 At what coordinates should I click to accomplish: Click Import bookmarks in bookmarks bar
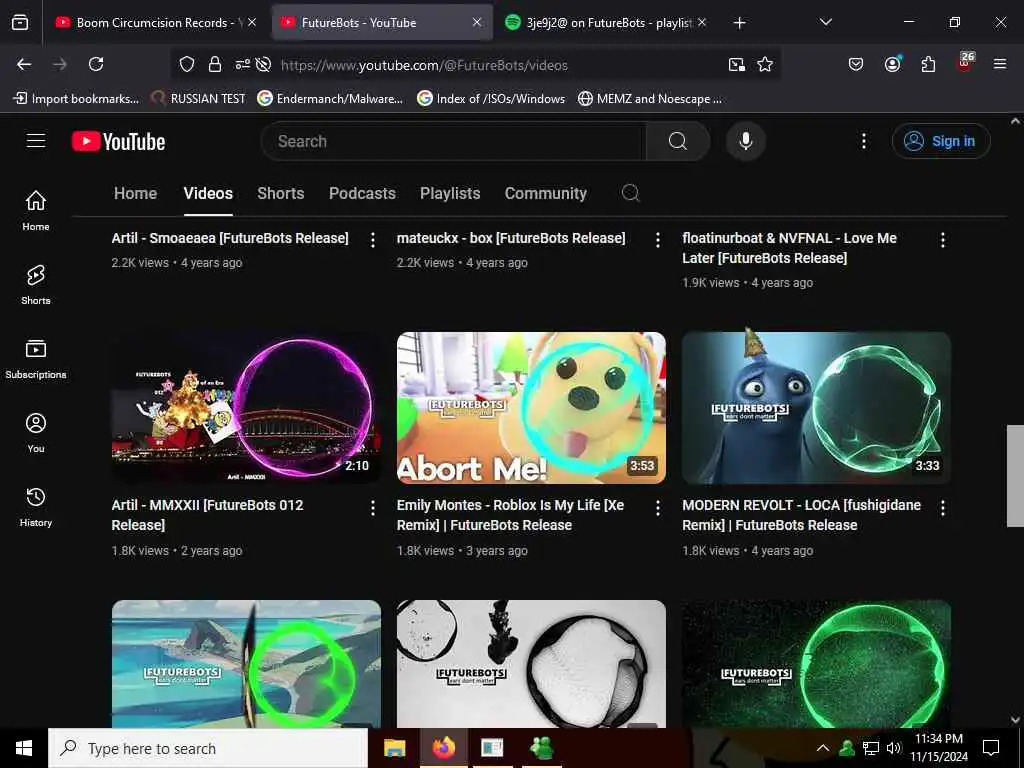point(76,99)
